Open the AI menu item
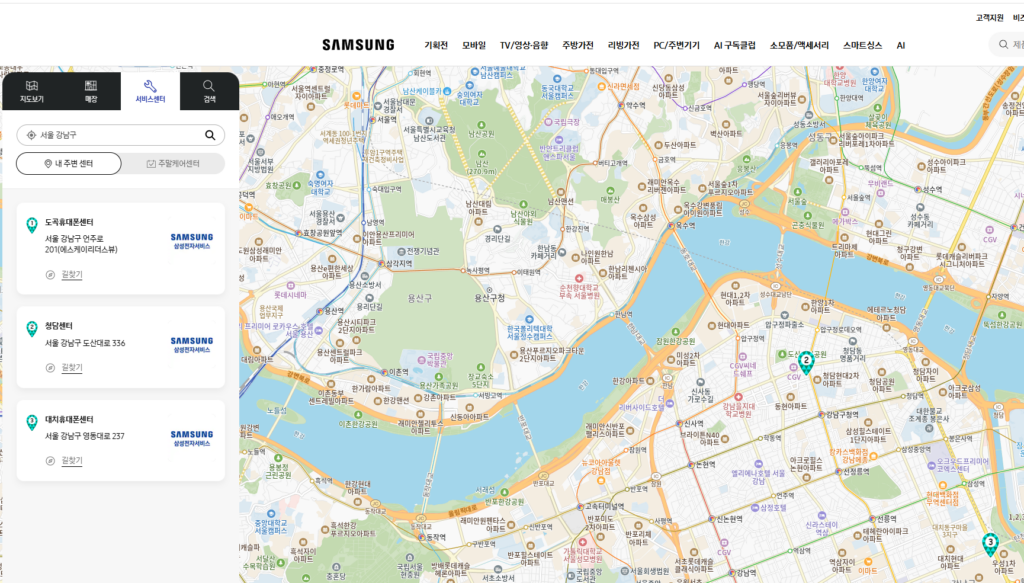Screen dimensions: 1024x583 tap(901, 46)
